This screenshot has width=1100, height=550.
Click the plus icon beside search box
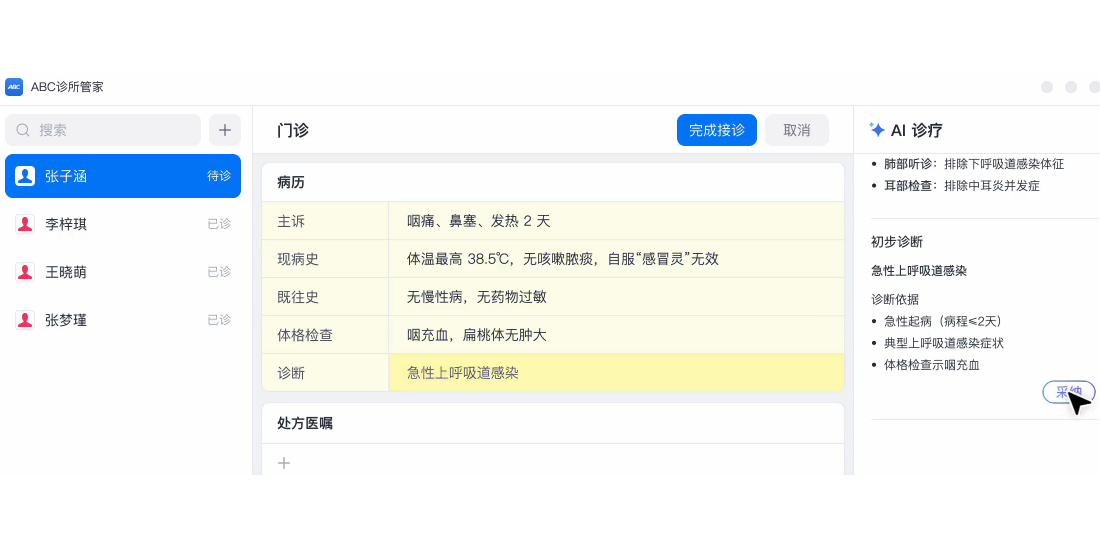[224, 130]
